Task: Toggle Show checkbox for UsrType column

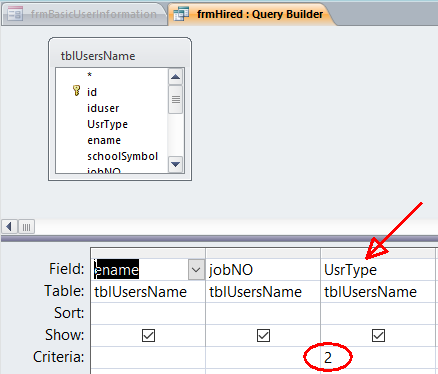Action: (378, 335)
